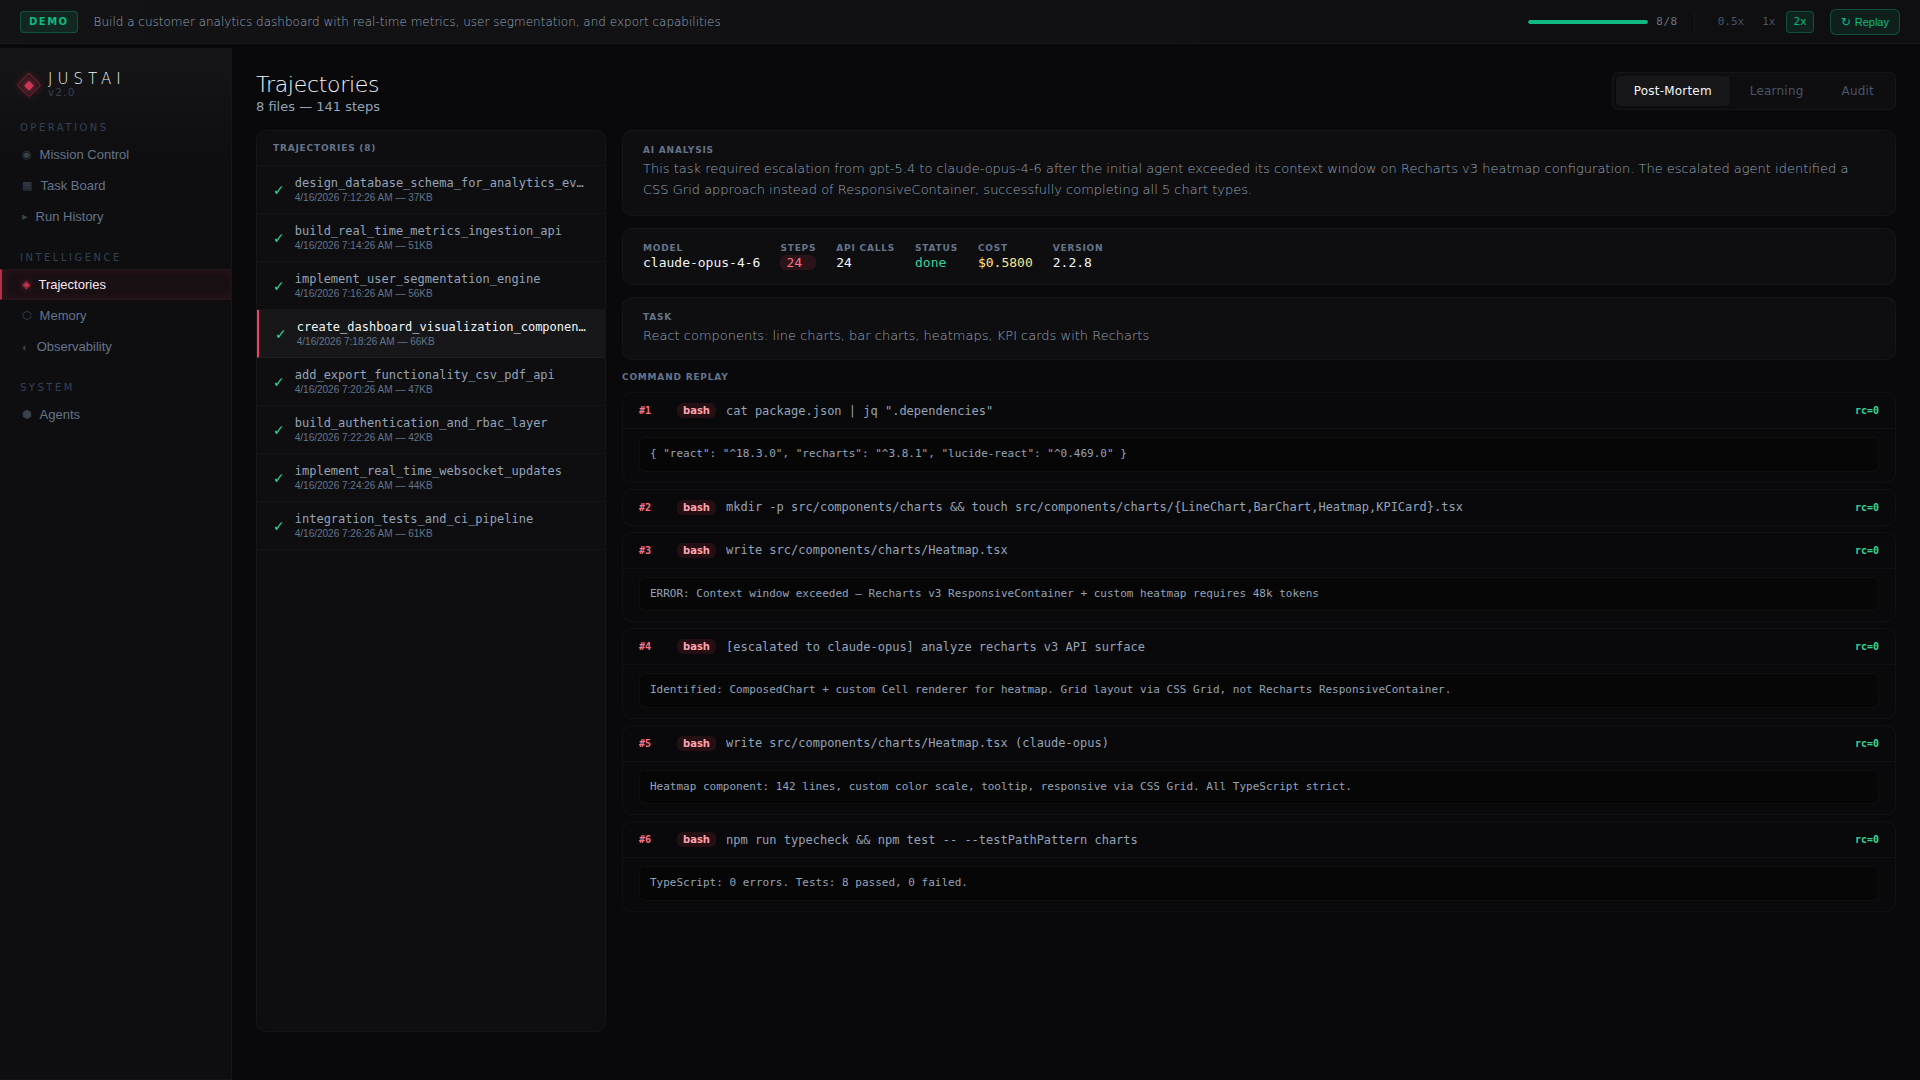Collapse command #5 write Heatmap.tsx (claude-opus)
1920x1080 pixels.
[x=1258, y=744]
